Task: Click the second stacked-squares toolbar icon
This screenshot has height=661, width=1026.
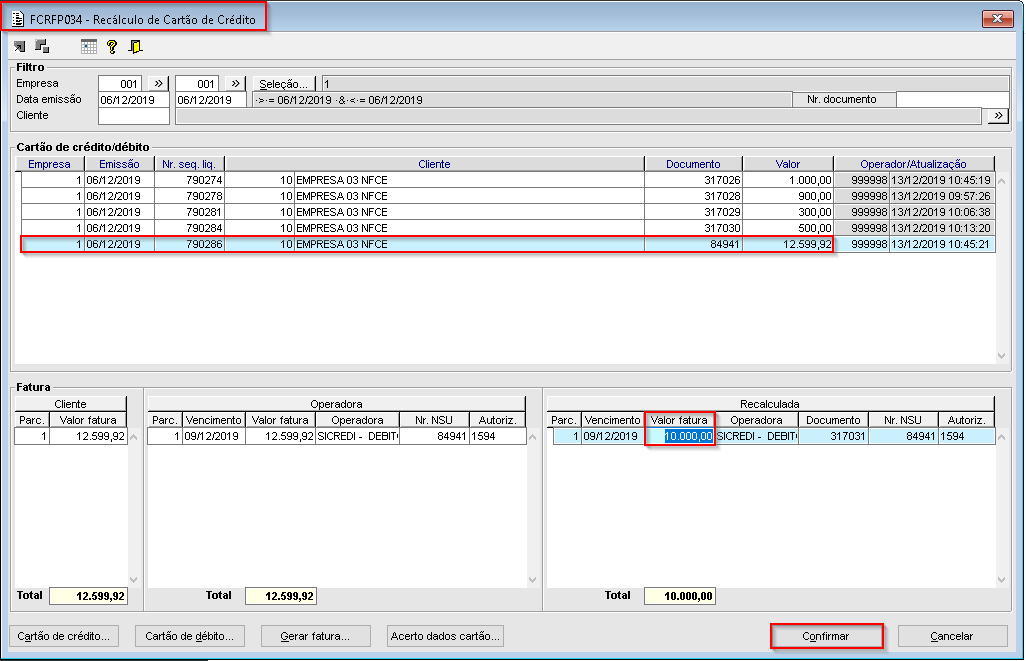Action: pos(42,46)
